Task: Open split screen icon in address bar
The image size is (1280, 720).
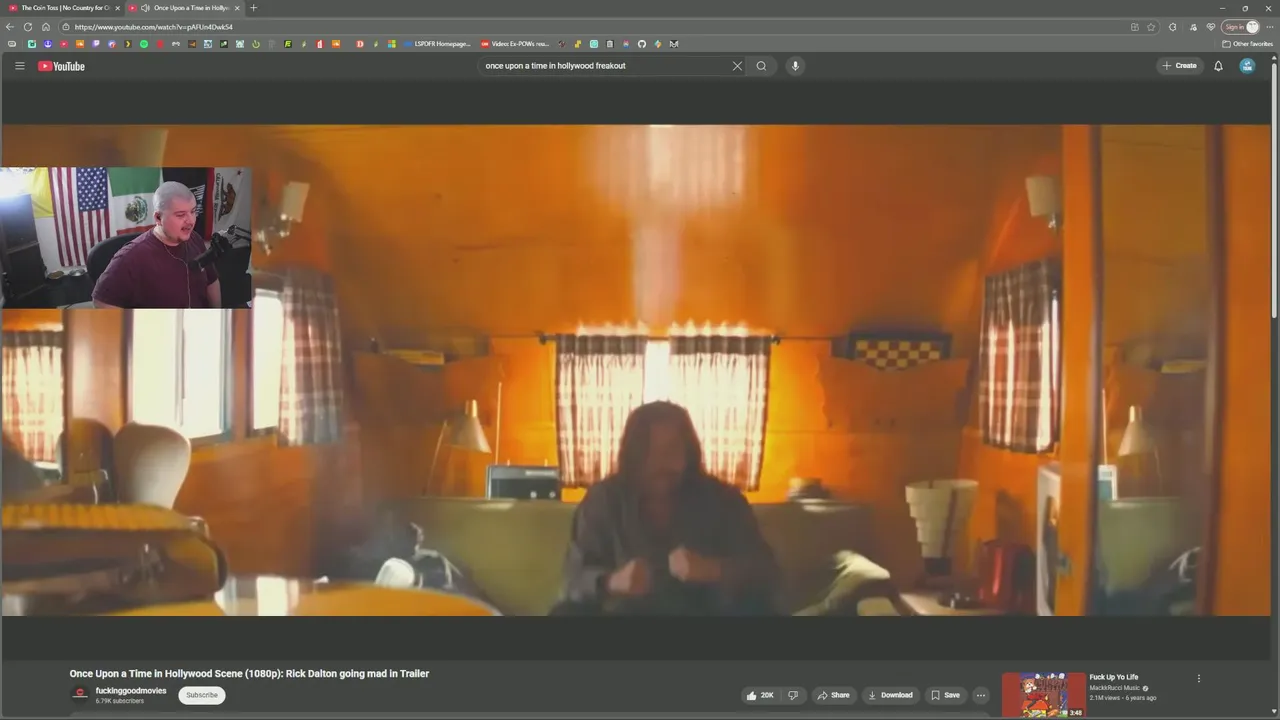Action: click(x=1134, y=27)
